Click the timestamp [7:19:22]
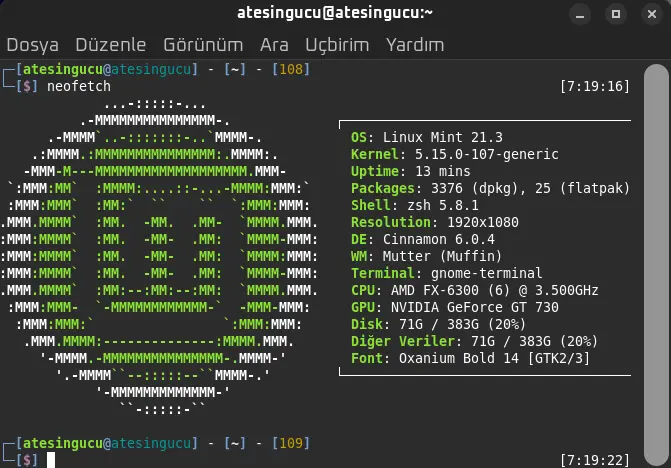Image resolution: width=671 pixels, height=468 pixels. pyautogui.click(x=595, y=460)
